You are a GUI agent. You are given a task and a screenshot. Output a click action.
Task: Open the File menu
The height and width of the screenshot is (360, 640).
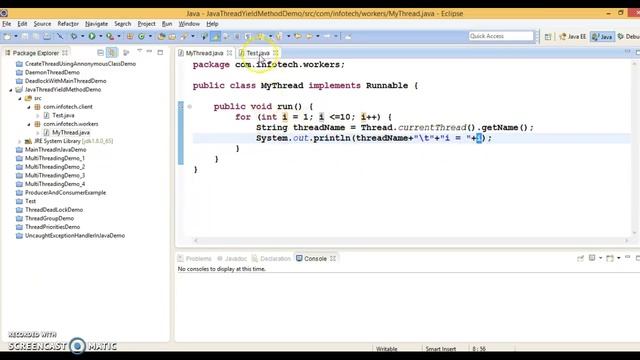[7, 24]
